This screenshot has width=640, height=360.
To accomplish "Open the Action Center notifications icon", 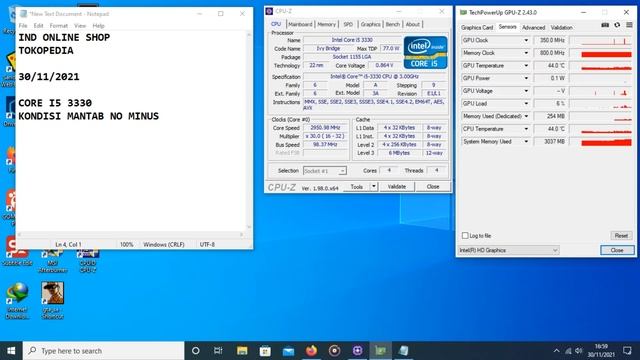I will 627,351.
